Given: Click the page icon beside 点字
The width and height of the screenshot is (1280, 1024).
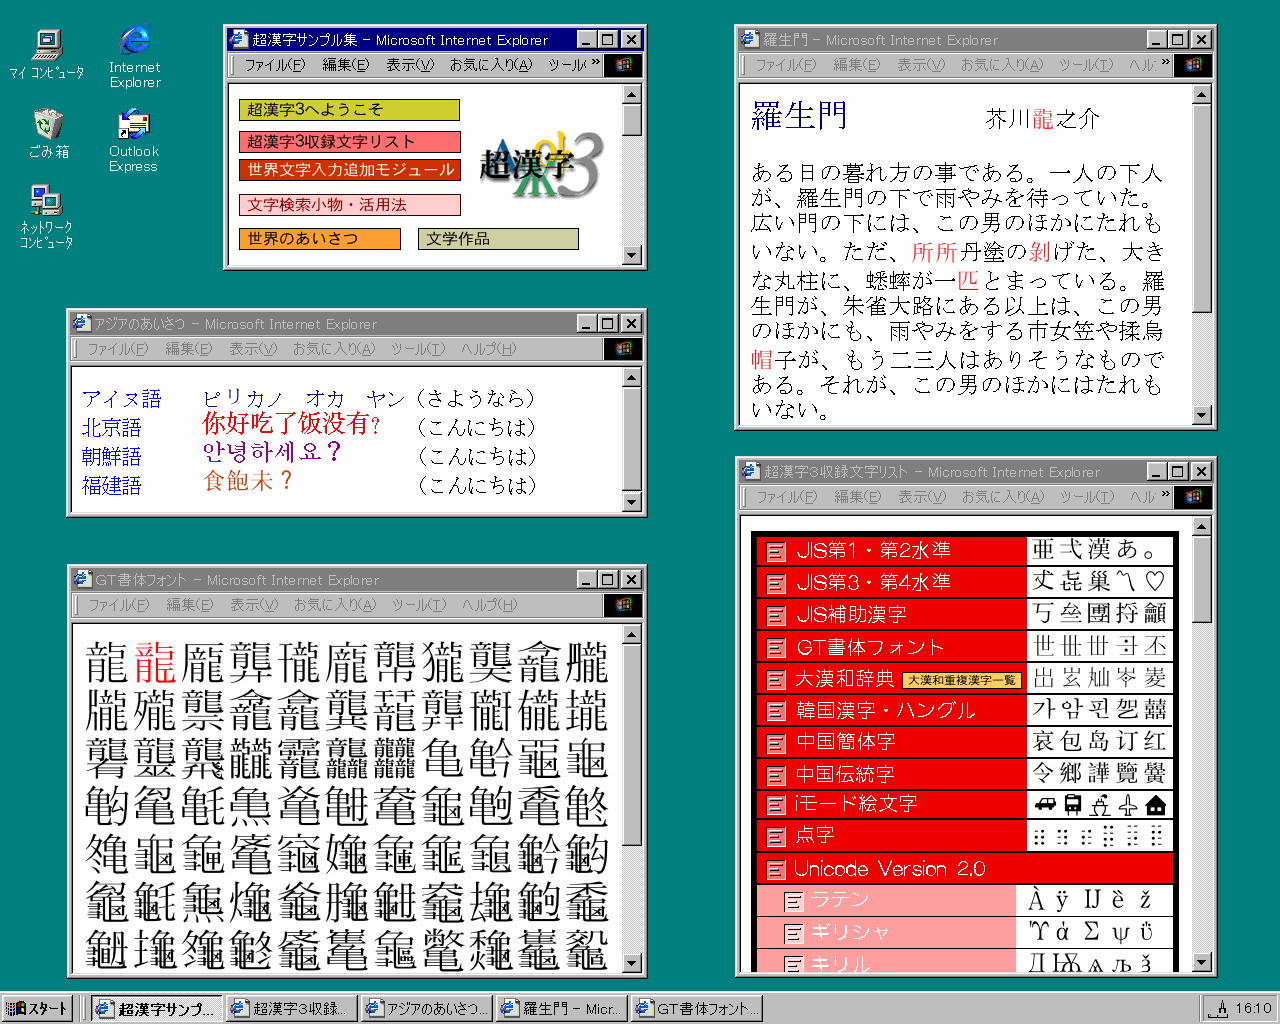Looking at the screenshot, I should (776, 836).
